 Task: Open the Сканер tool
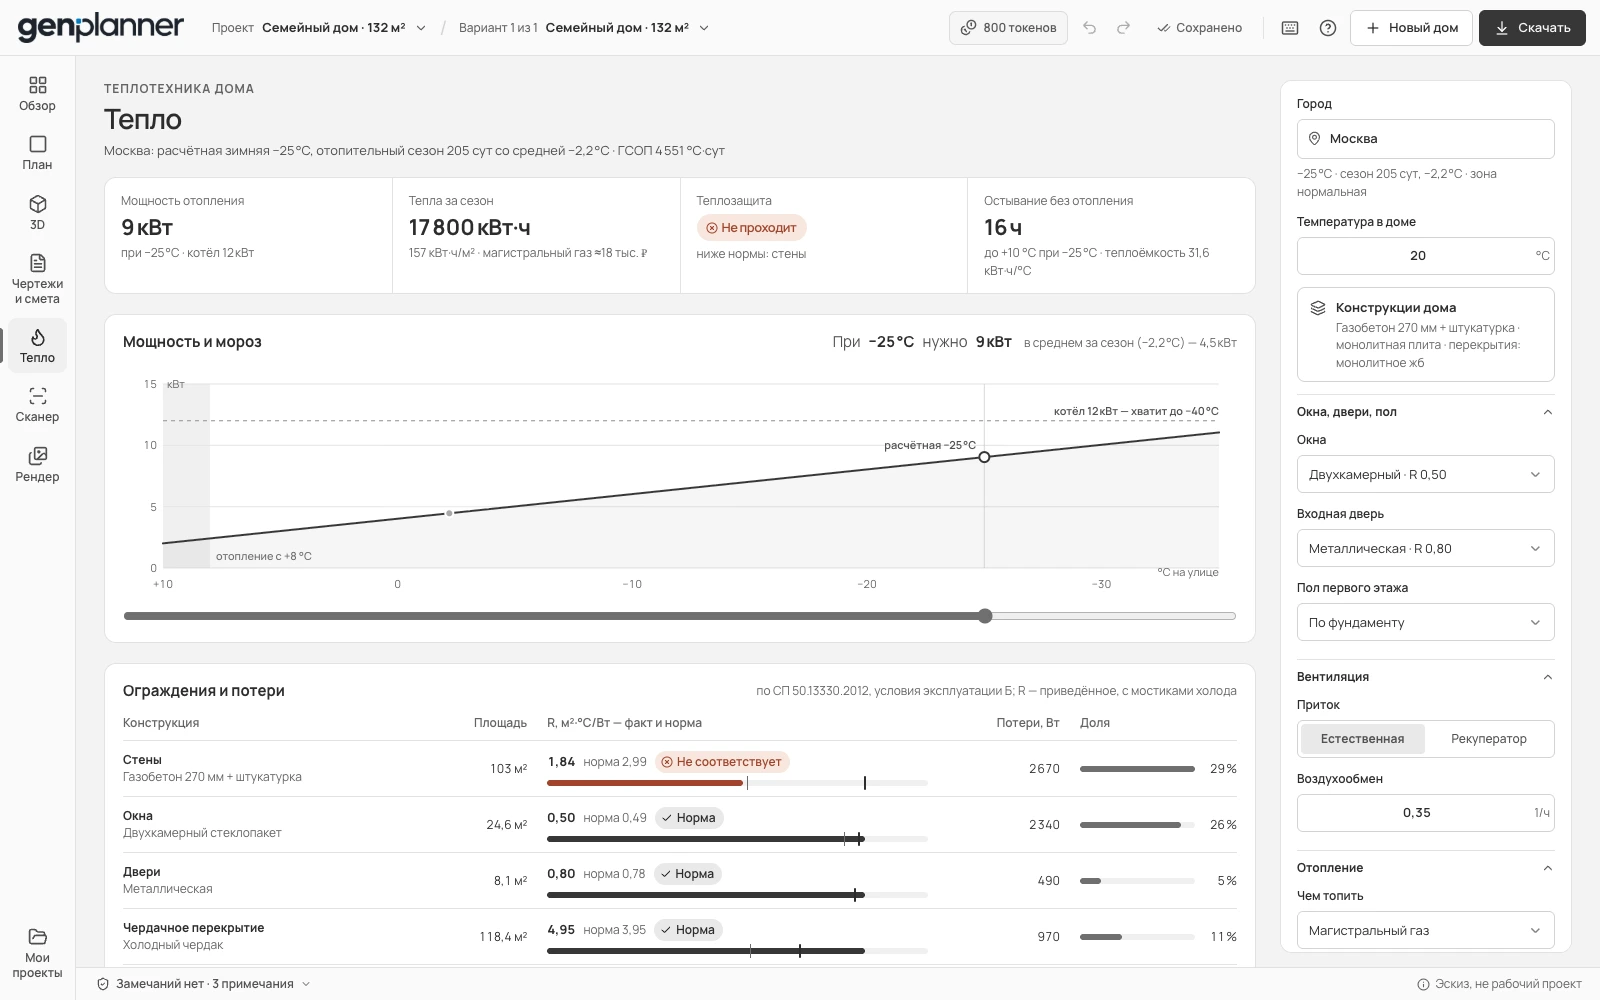(37, 405)
